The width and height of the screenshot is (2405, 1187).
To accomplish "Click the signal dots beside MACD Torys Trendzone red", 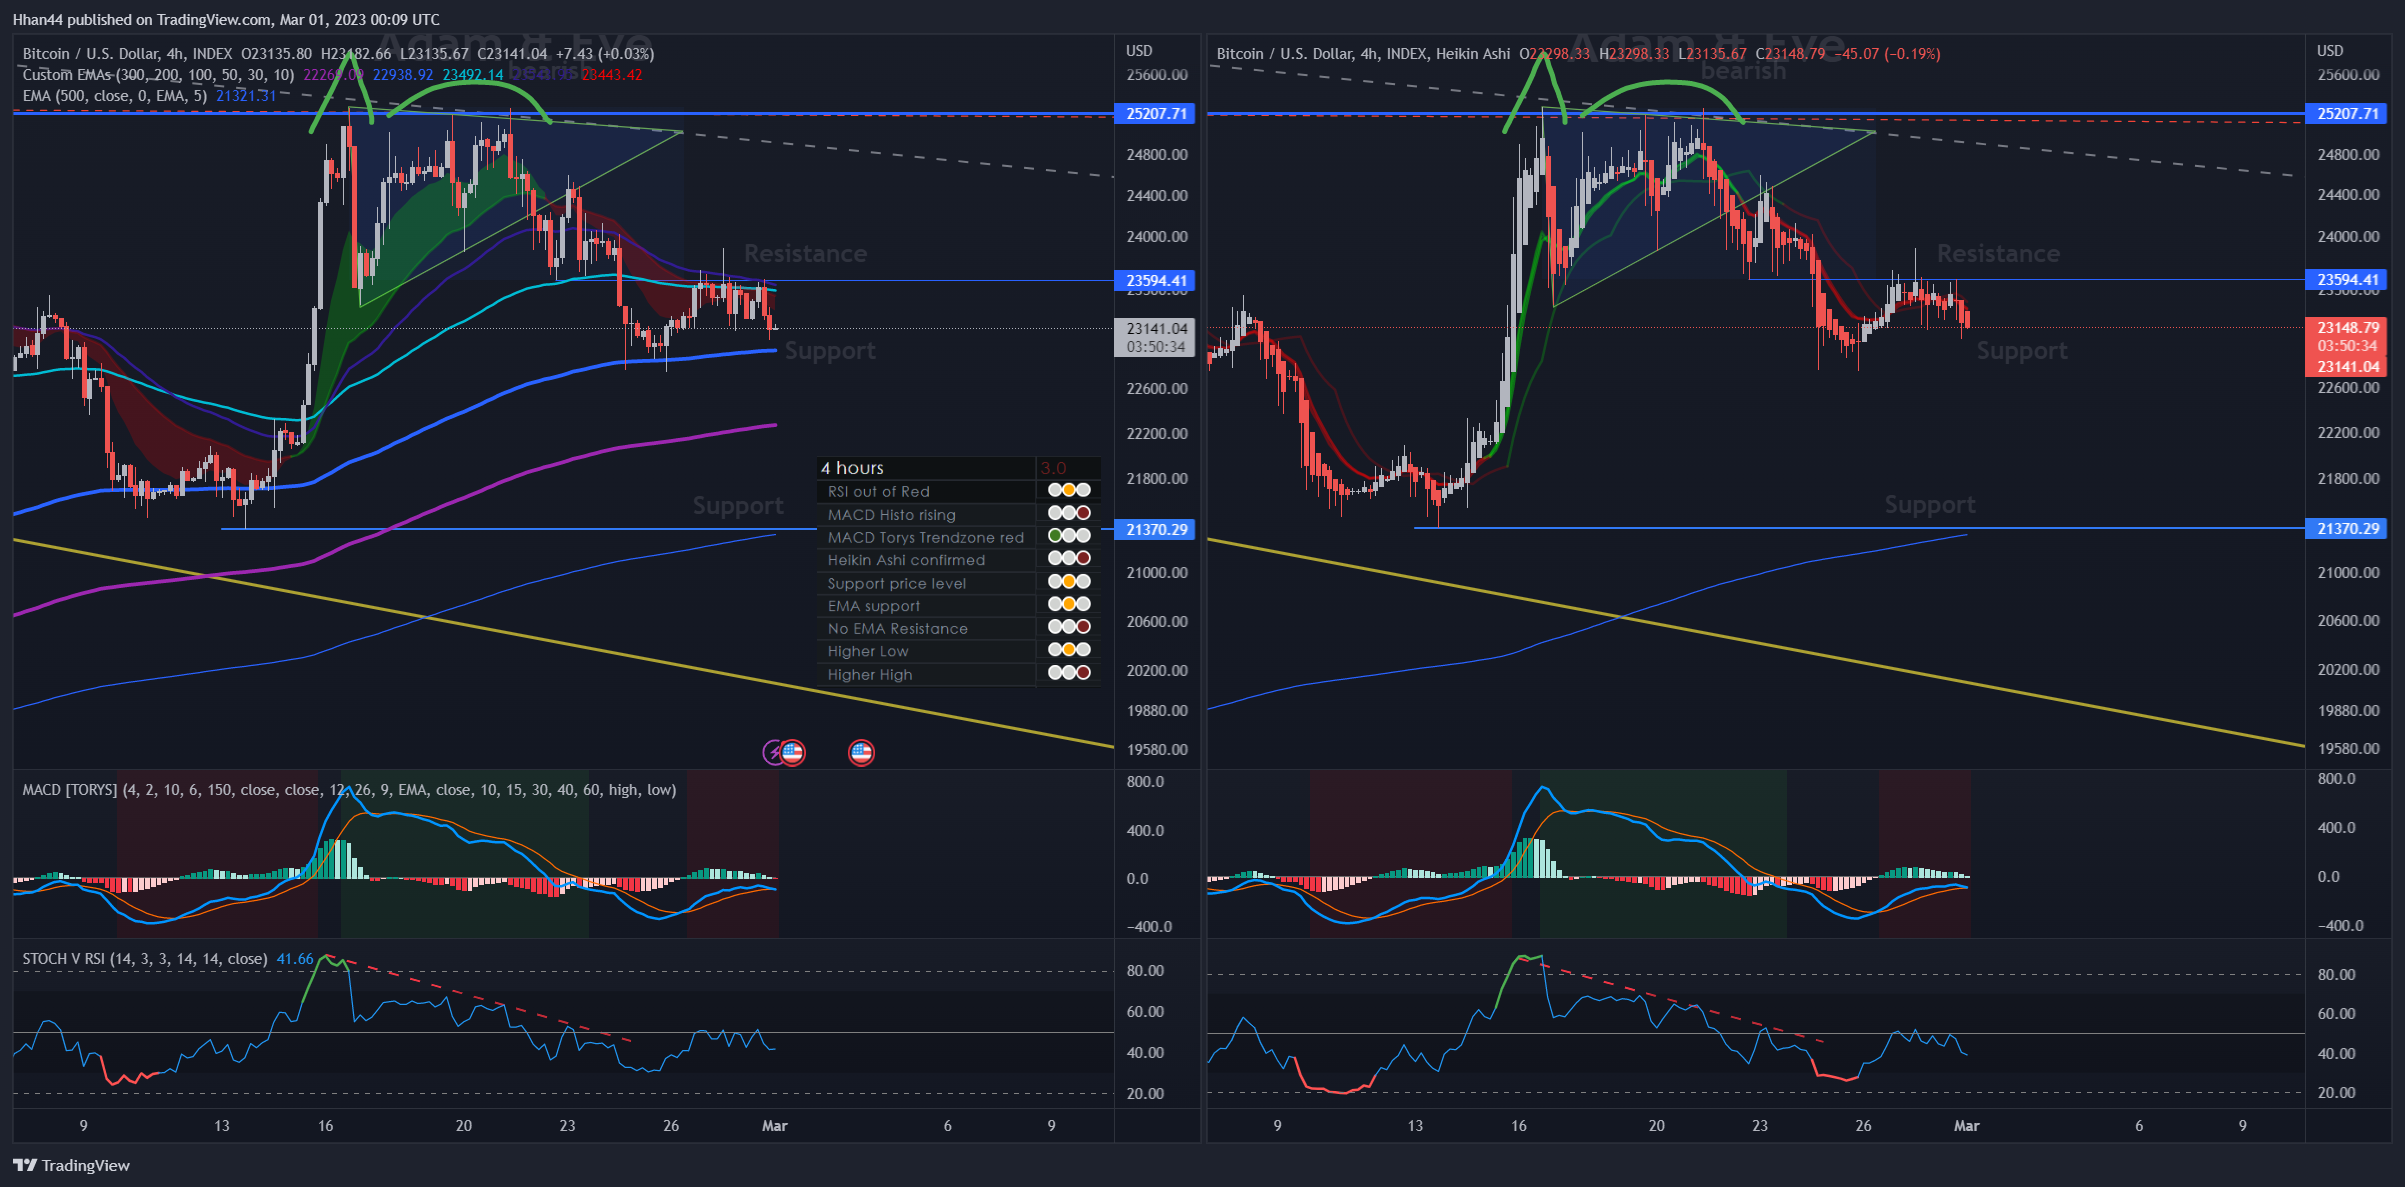I will [1069, 537].
